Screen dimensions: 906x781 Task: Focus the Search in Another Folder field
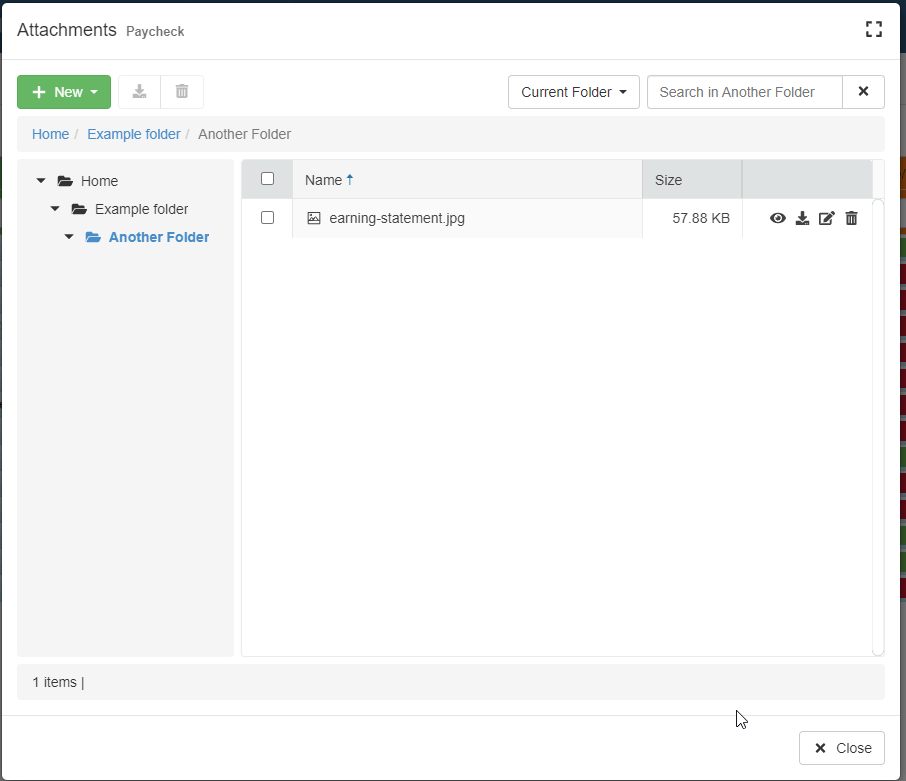[x=745, y=92]
